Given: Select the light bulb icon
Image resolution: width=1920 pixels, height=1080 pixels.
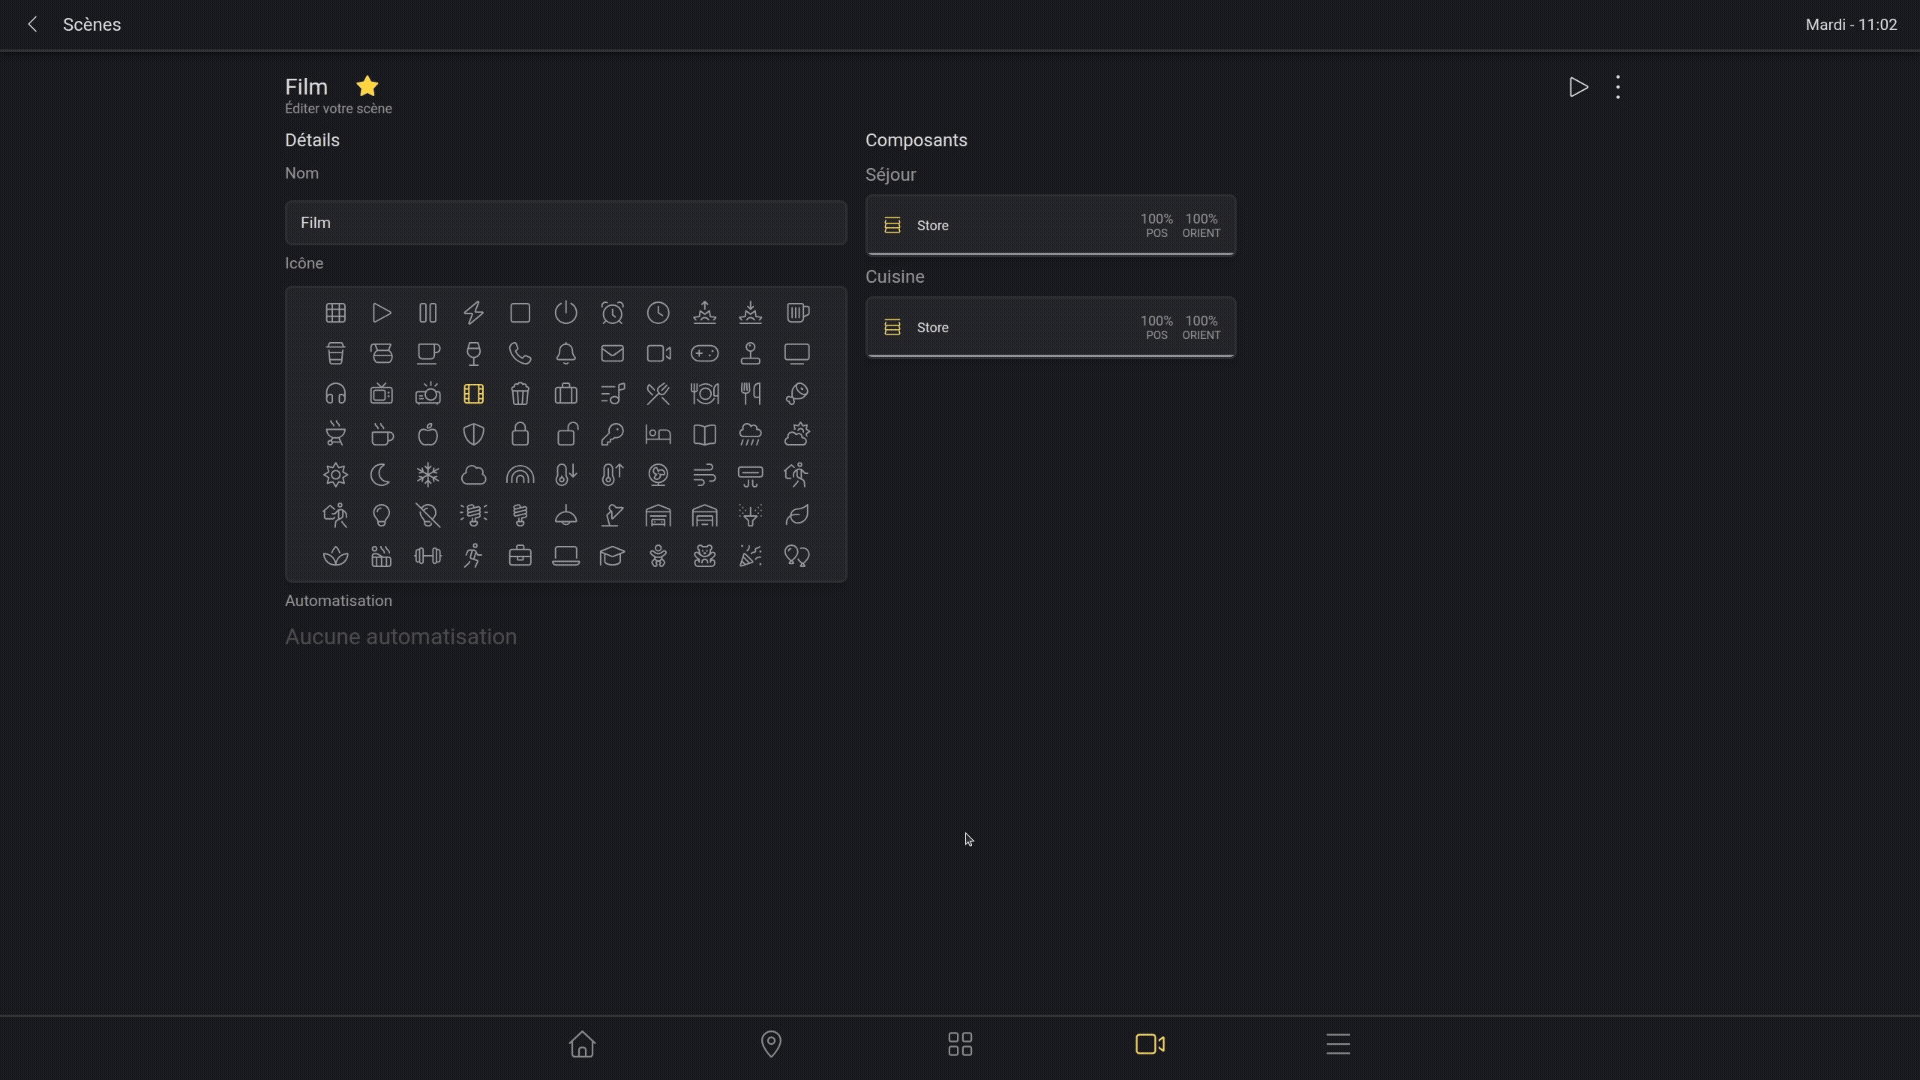Looking at the screenshot, I should point(382,515).
